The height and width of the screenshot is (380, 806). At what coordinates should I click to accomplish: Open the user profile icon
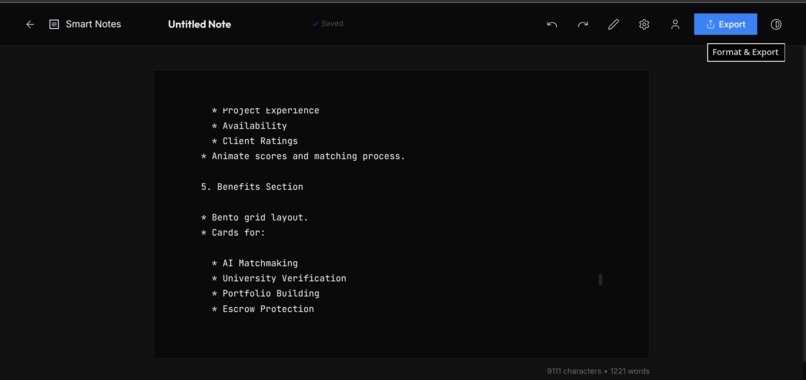pos(675,24)
